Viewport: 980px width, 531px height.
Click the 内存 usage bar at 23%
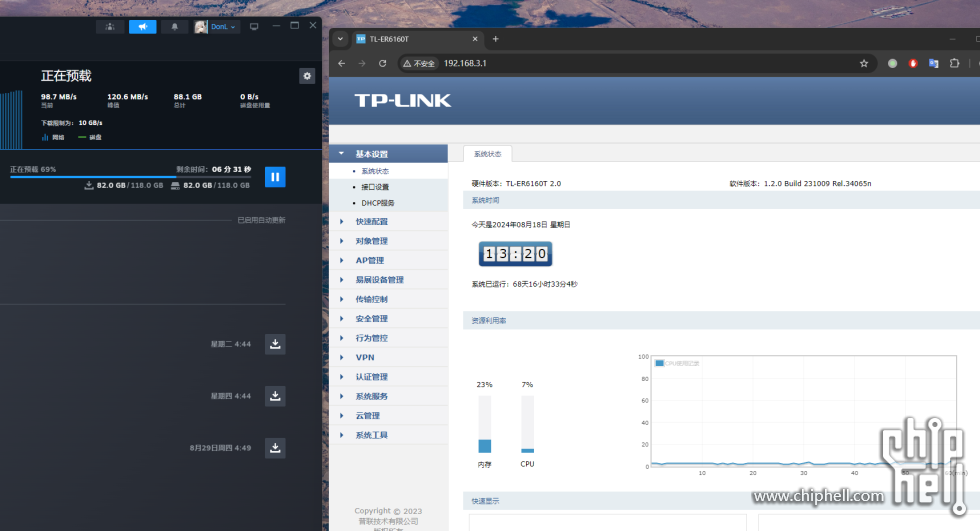pos(484,424)
